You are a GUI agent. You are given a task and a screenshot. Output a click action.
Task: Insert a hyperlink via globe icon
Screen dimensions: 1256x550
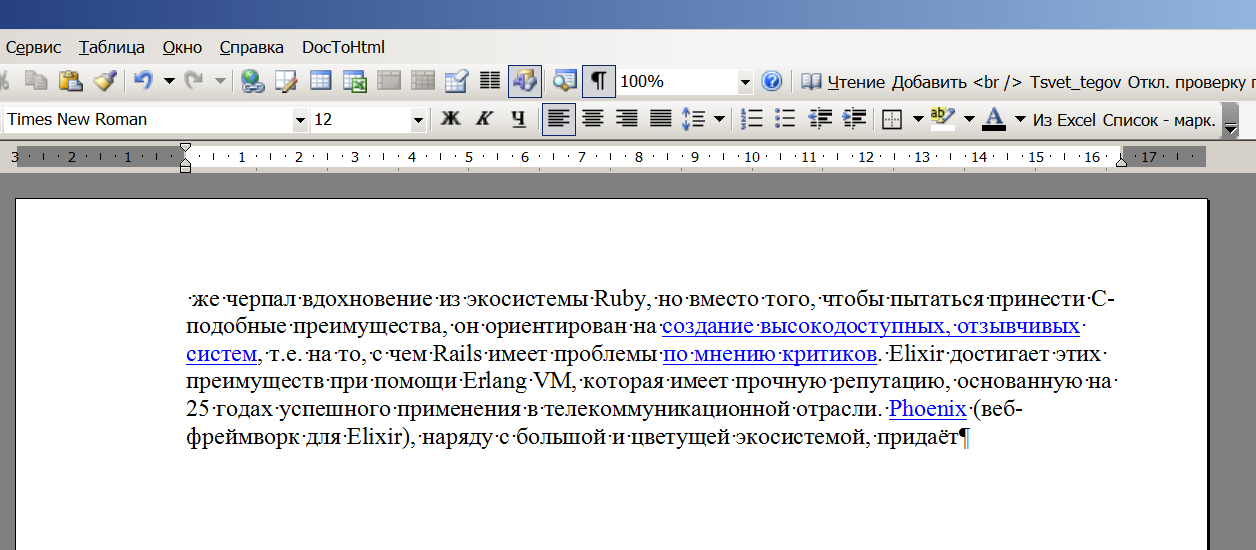(x=253, y=81)
